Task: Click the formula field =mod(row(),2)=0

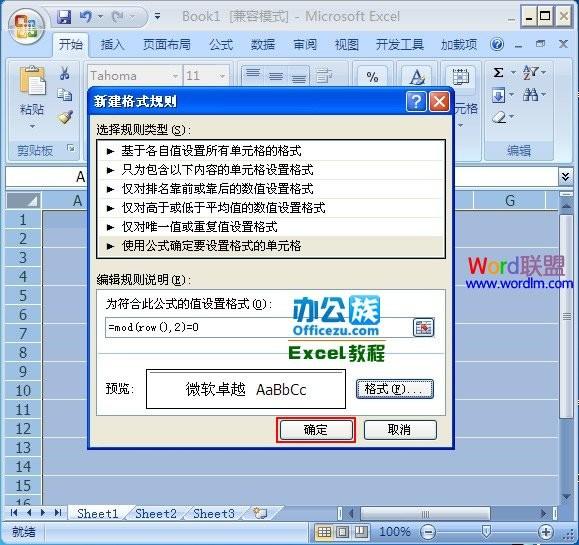Action: click(x=258, y=327)
